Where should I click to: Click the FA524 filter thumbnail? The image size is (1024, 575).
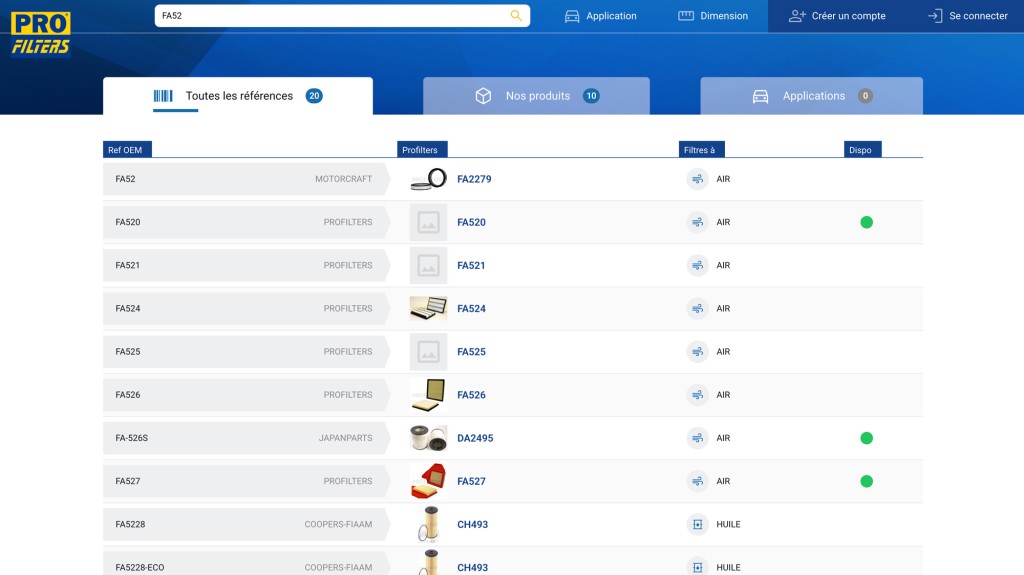[x=428, y=308]
